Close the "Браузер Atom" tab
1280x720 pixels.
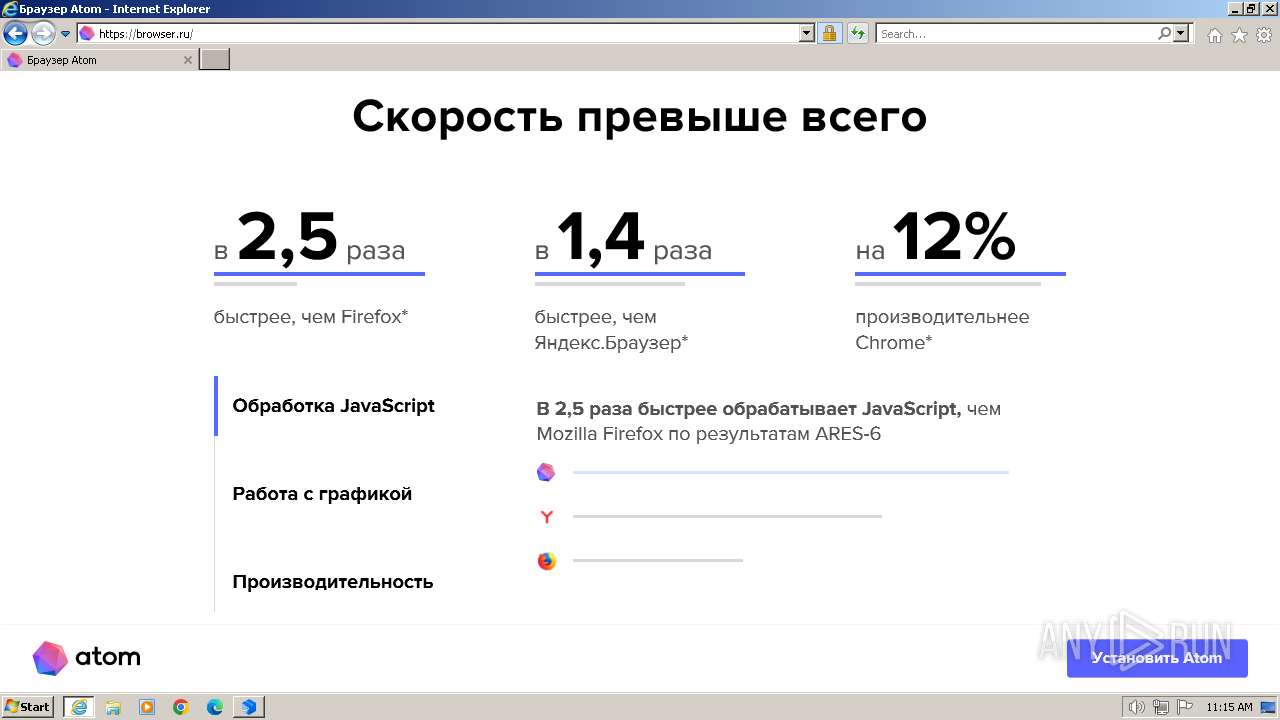(188, 60)
